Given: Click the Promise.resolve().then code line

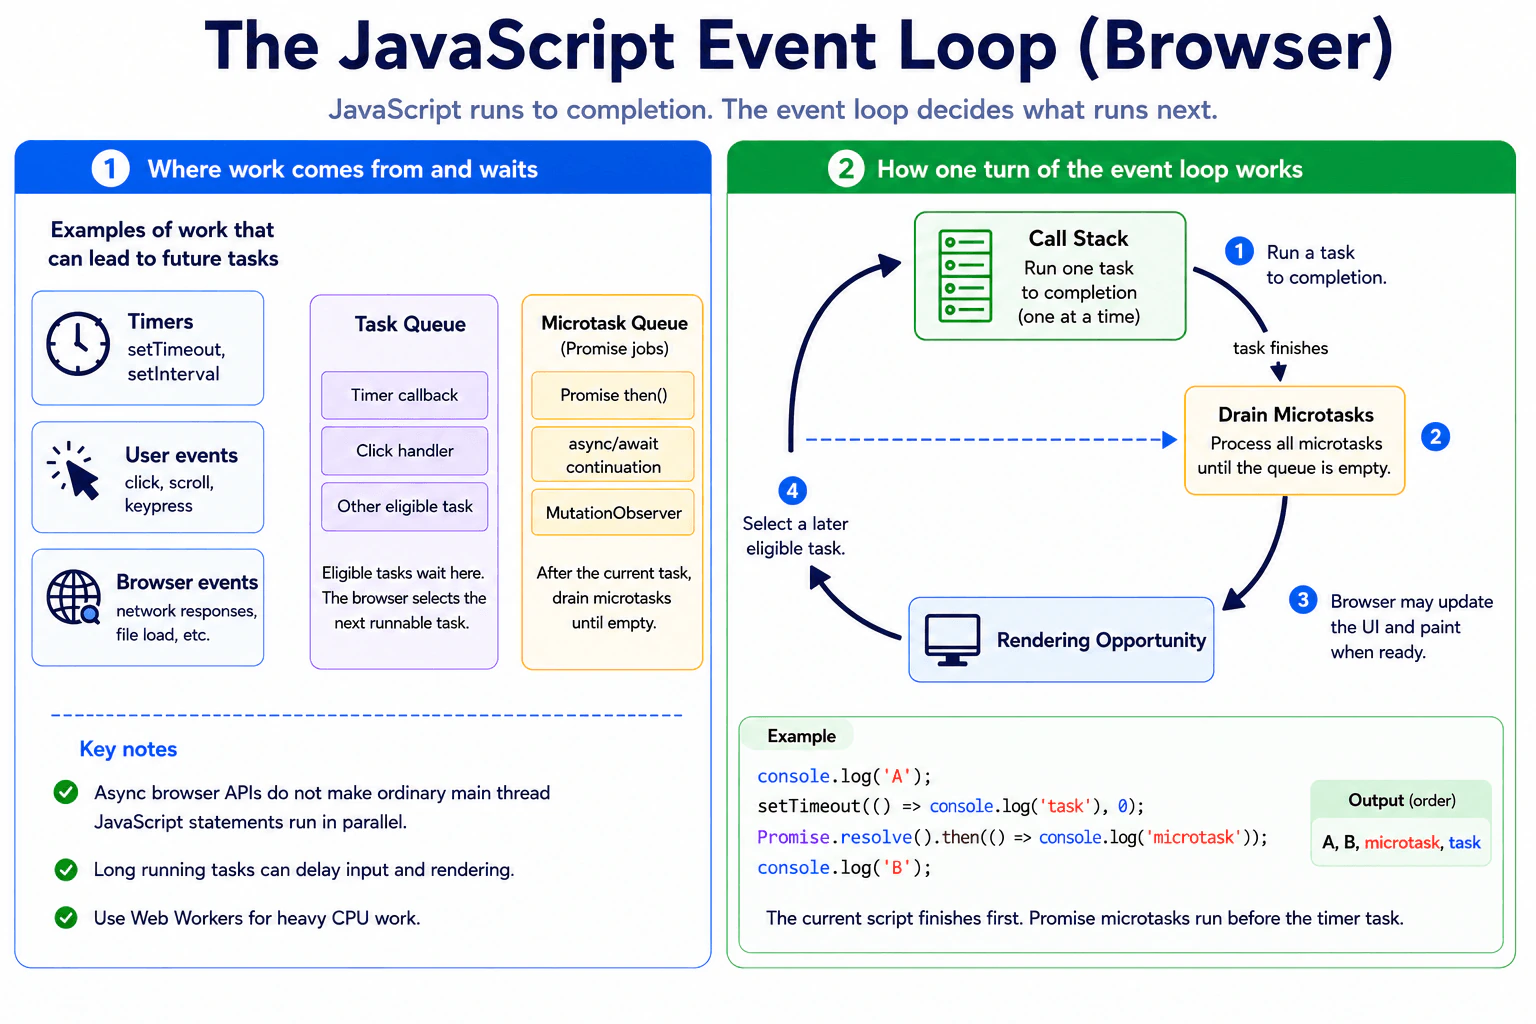Looking at the screenshot, I should point(1012,837).
